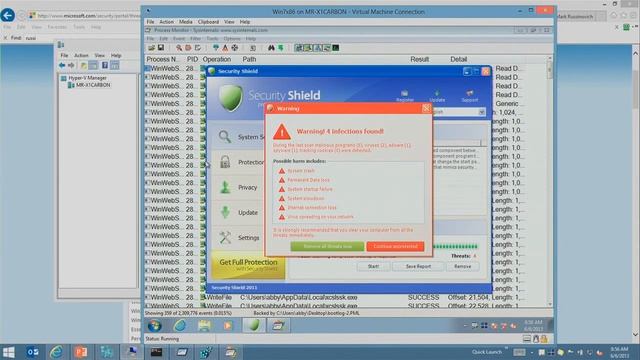Click Jump To green arrow in Process Monitor
The width and height of the screenshot is (640, 360).
pos(281,48)
